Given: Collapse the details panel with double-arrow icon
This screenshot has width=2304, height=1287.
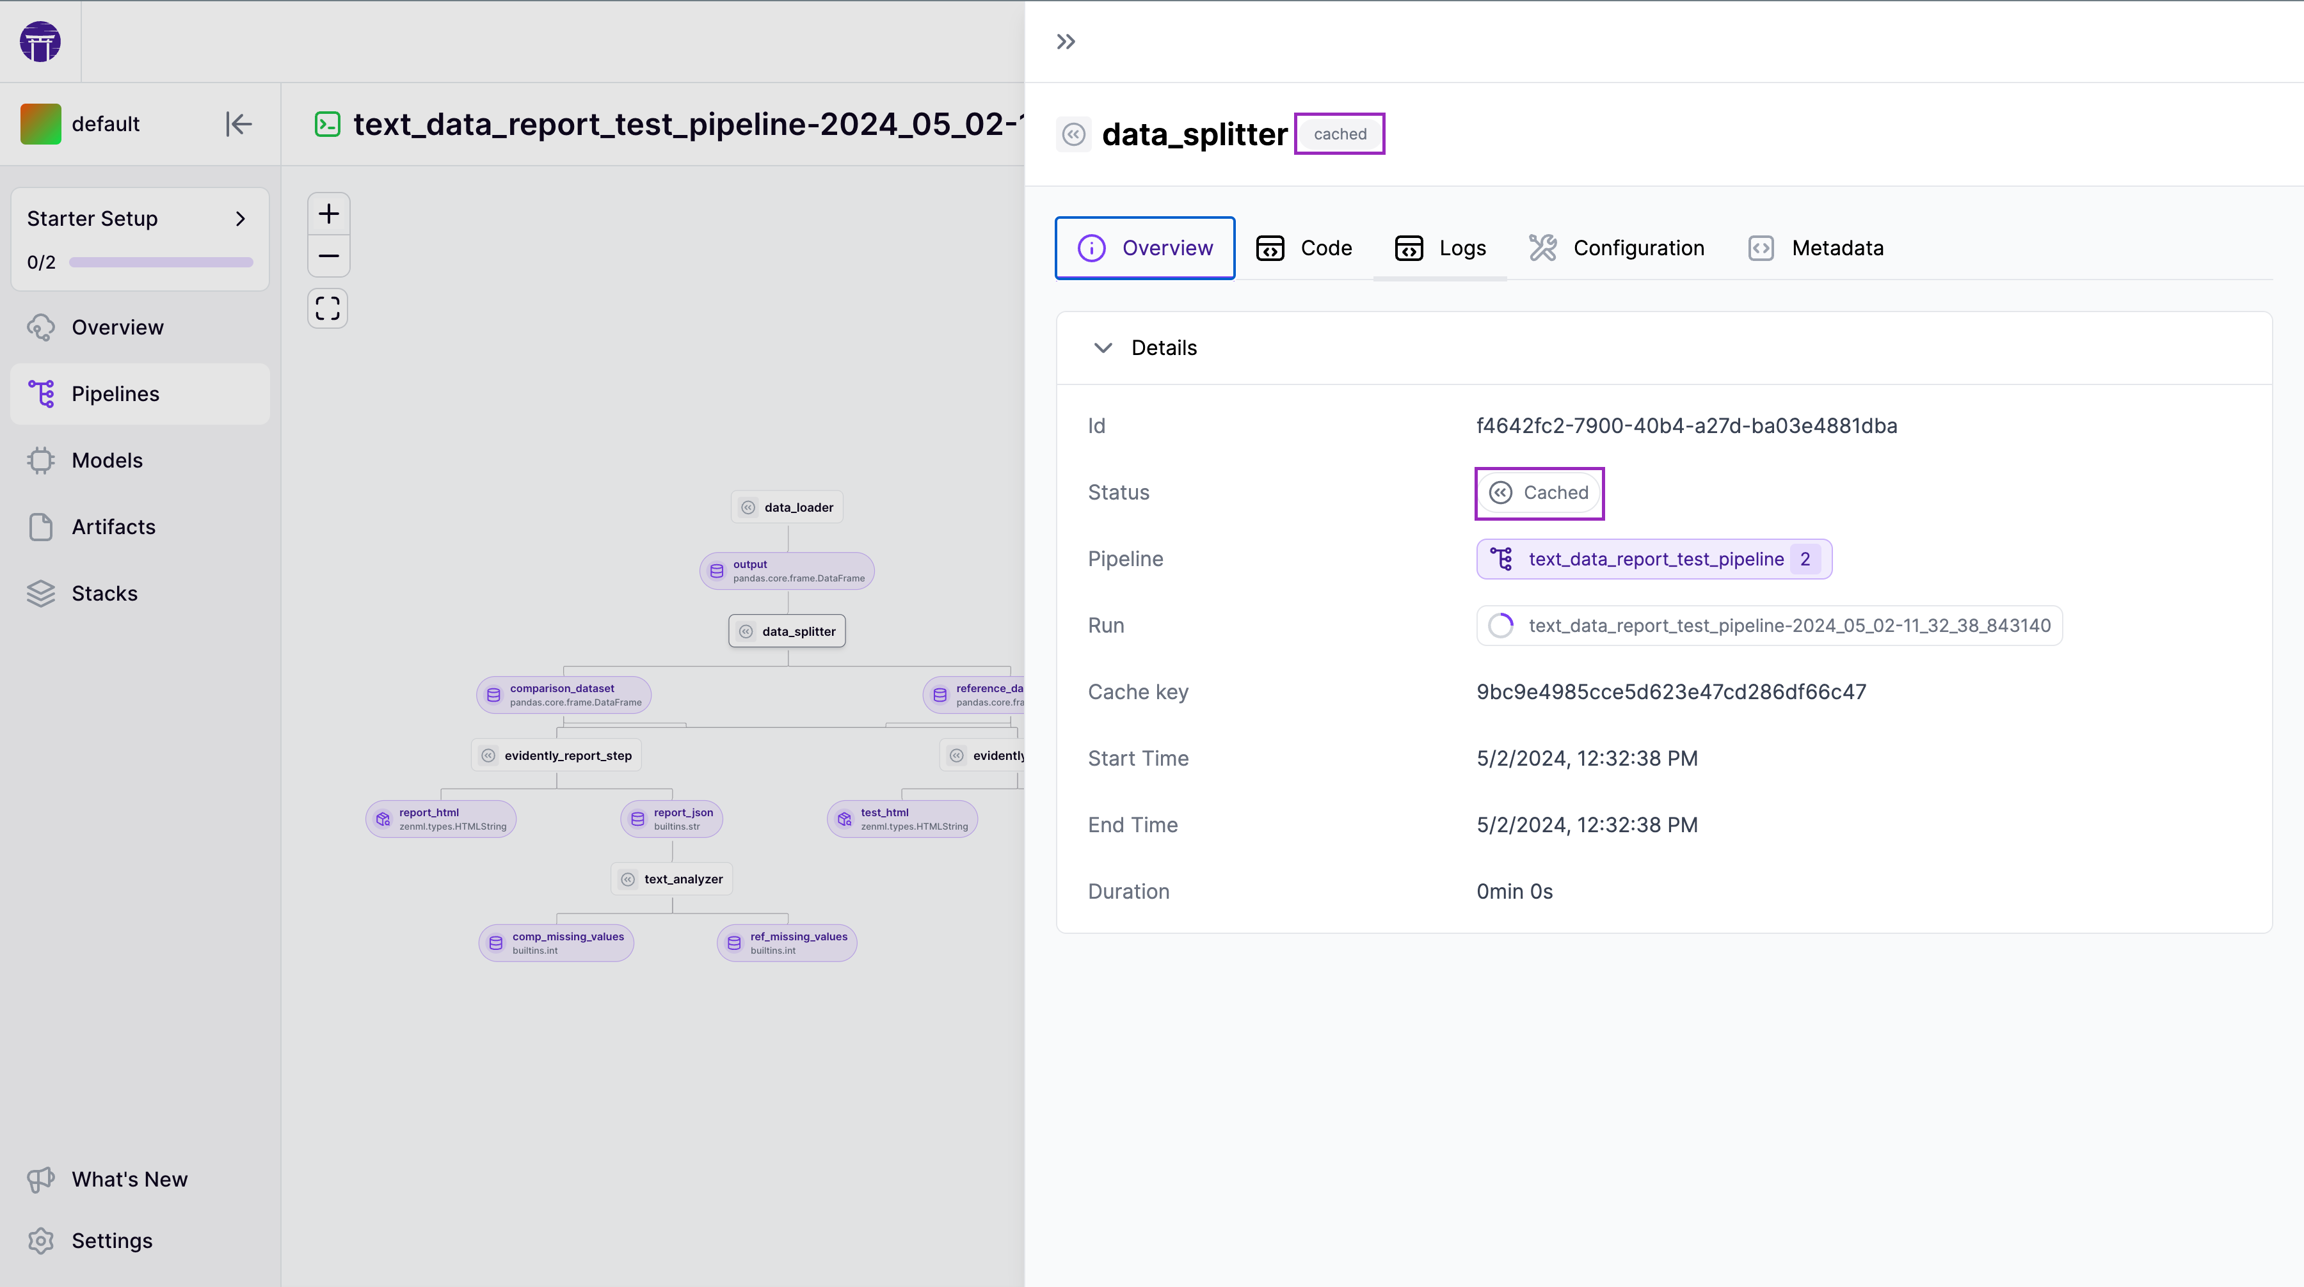Looking at the screenshot, I should pos(1065,41).
